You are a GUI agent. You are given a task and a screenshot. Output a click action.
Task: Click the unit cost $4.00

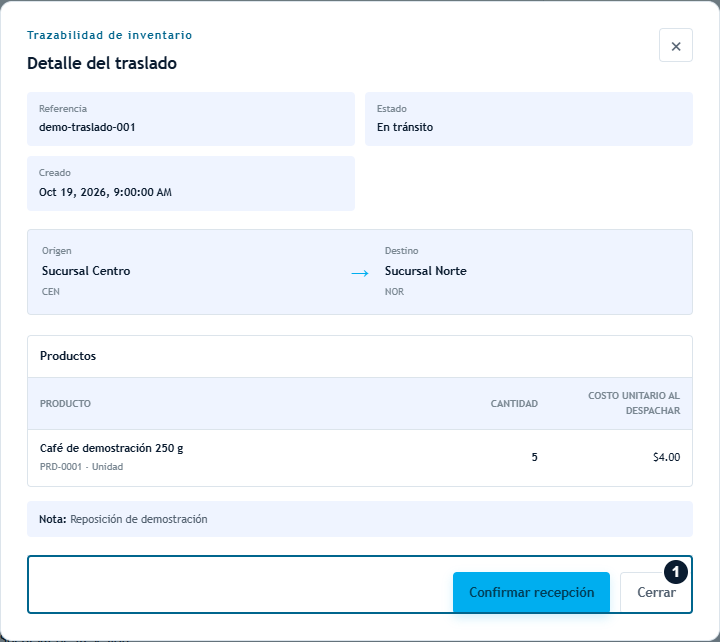666,457
